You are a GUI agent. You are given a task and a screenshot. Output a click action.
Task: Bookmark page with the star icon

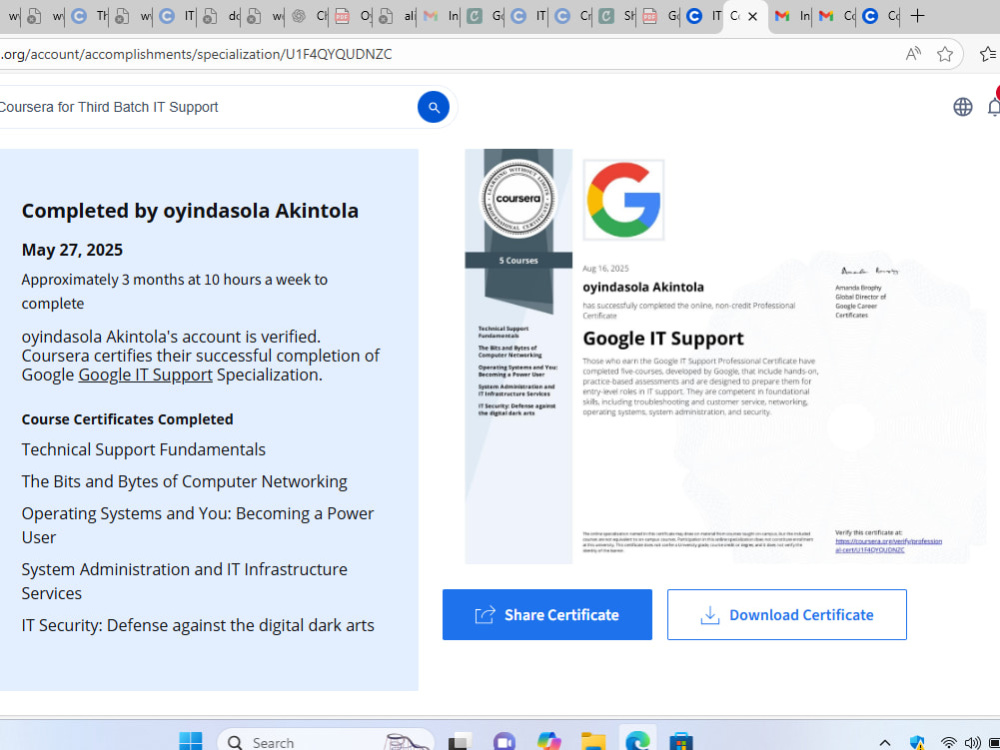[x=945, y=54]
